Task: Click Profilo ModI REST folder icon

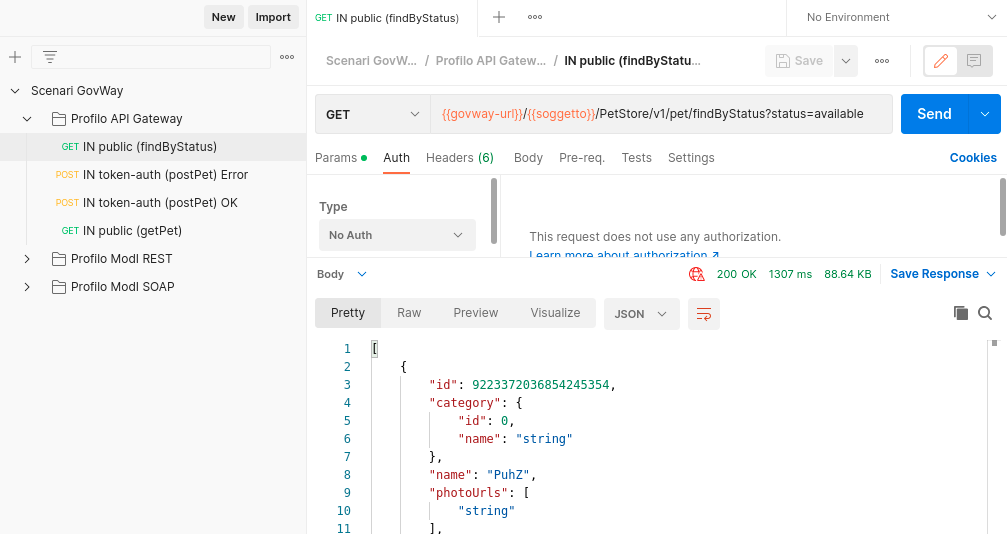Action: (58, 259)
